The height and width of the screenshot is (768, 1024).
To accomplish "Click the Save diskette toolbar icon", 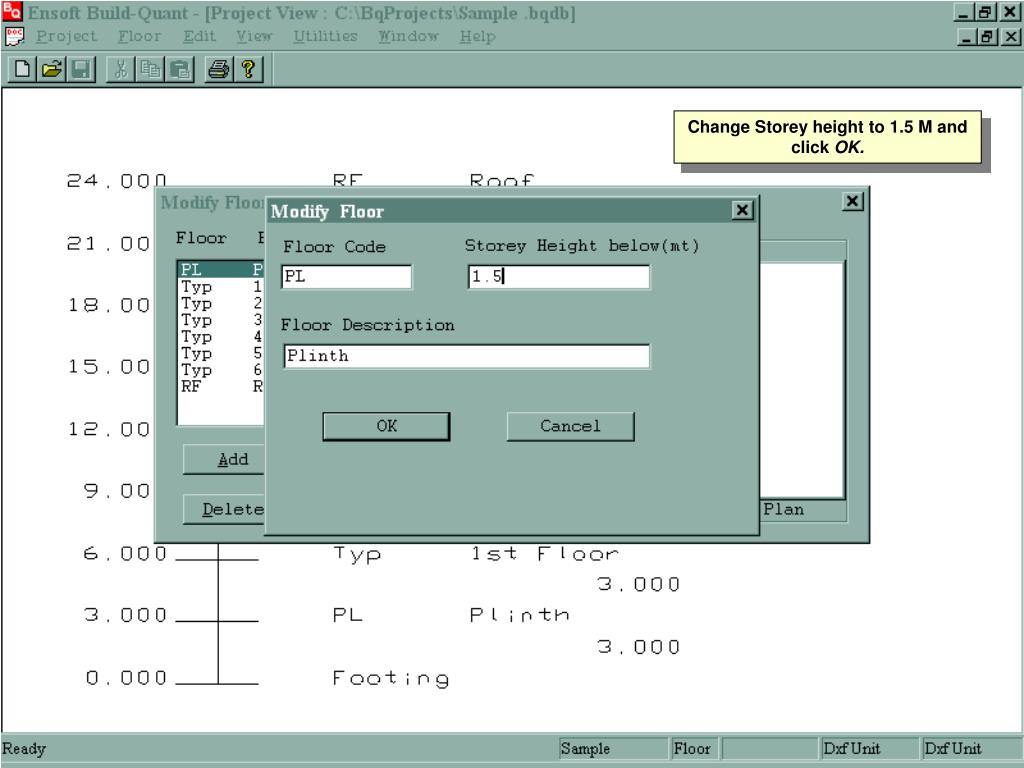I will point(81,69).
